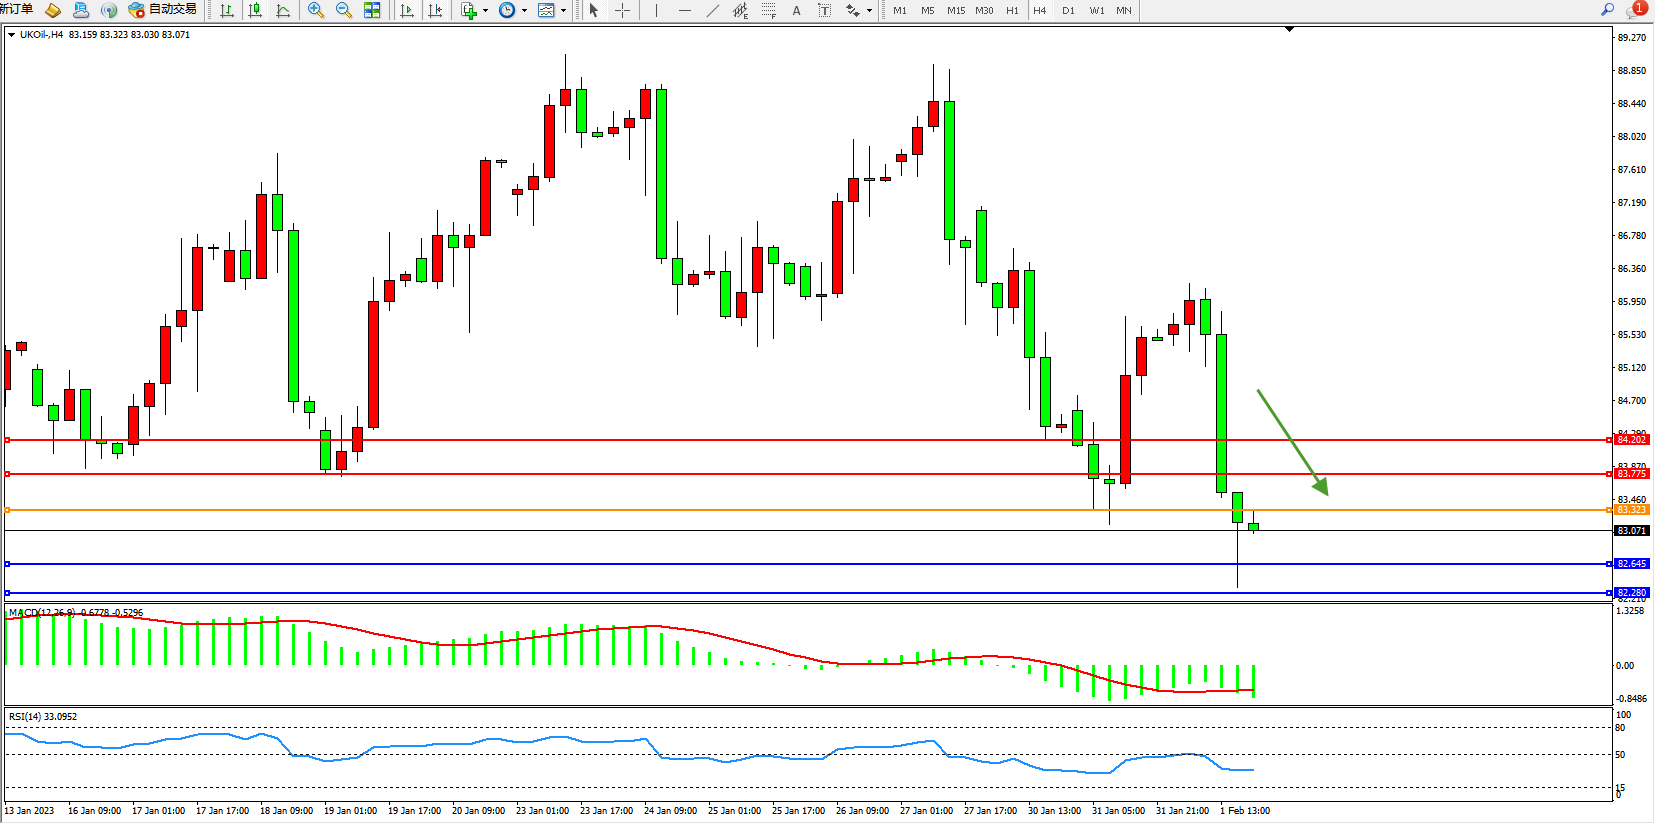Toggle chart auto scroll
Screen dimensions: 1655x824
click(407, 10)
